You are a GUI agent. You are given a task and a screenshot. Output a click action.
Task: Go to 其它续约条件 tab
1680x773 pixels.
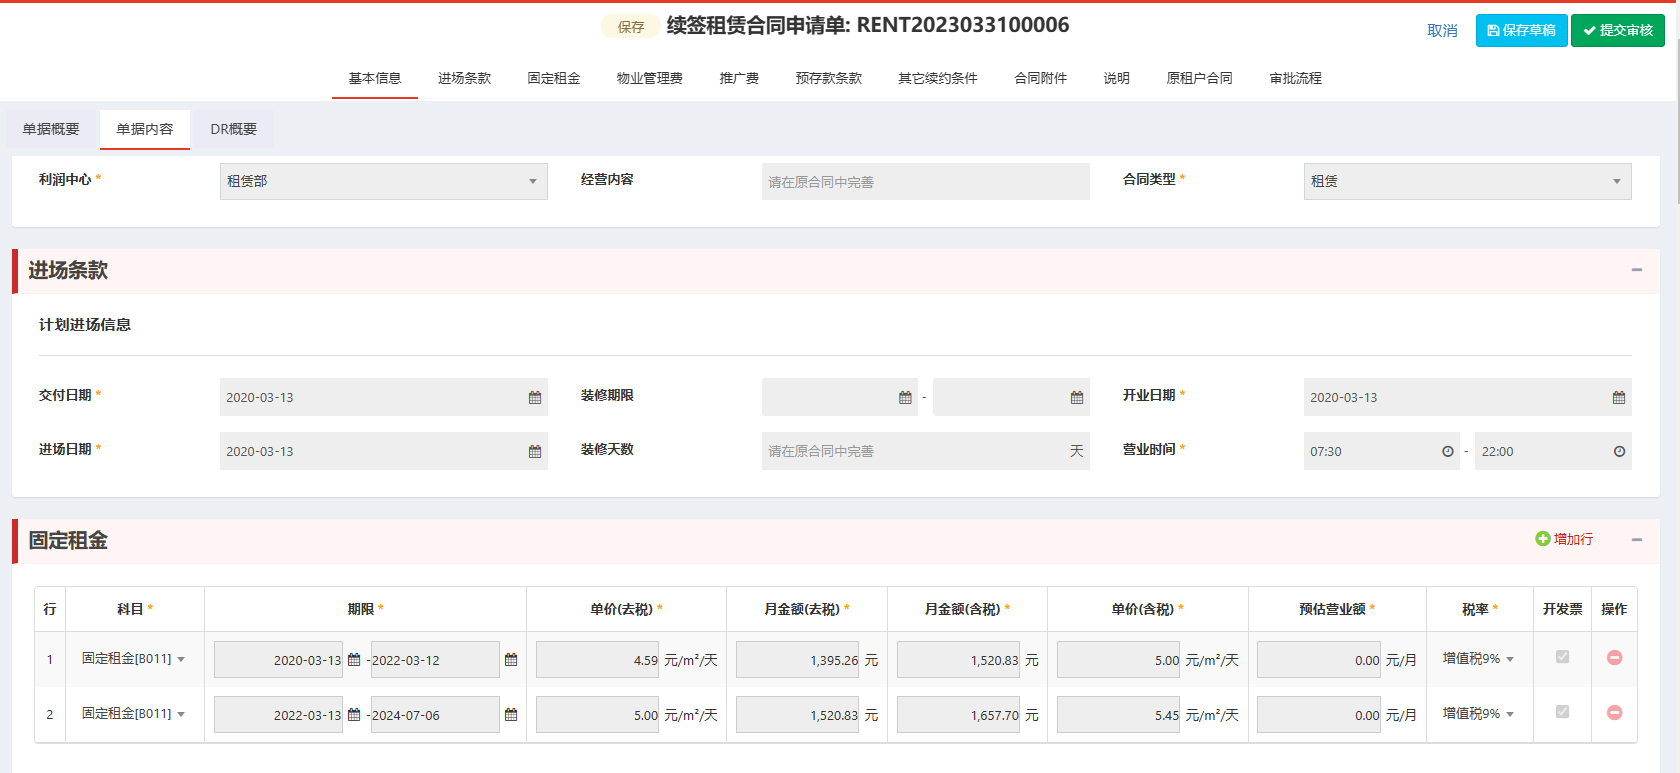click(x=938, y=78)
